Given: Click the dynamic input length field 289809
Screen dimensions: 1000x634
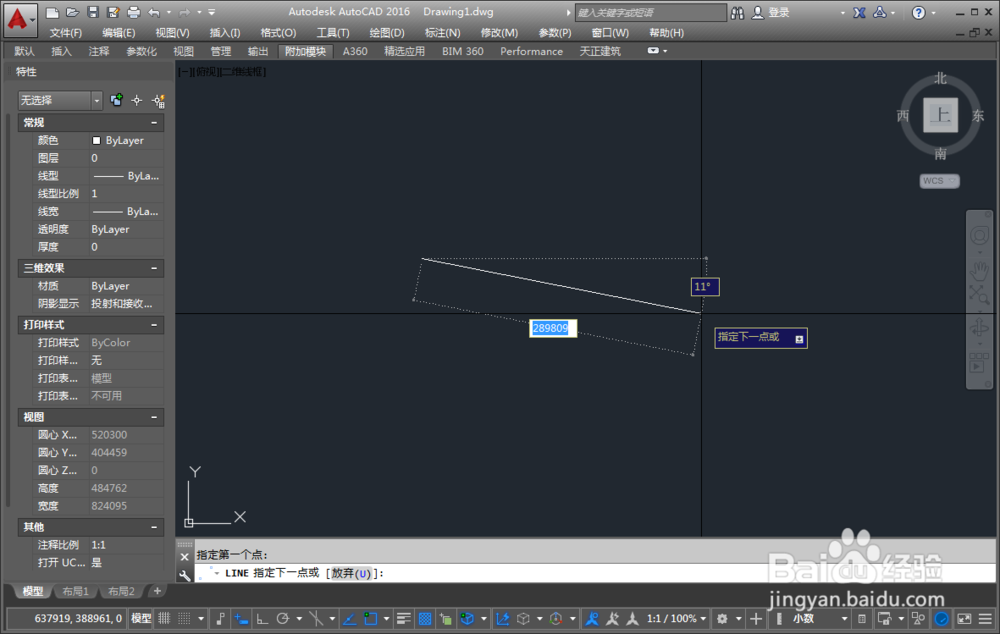Looking at the screenshot, I should (553, 328).
